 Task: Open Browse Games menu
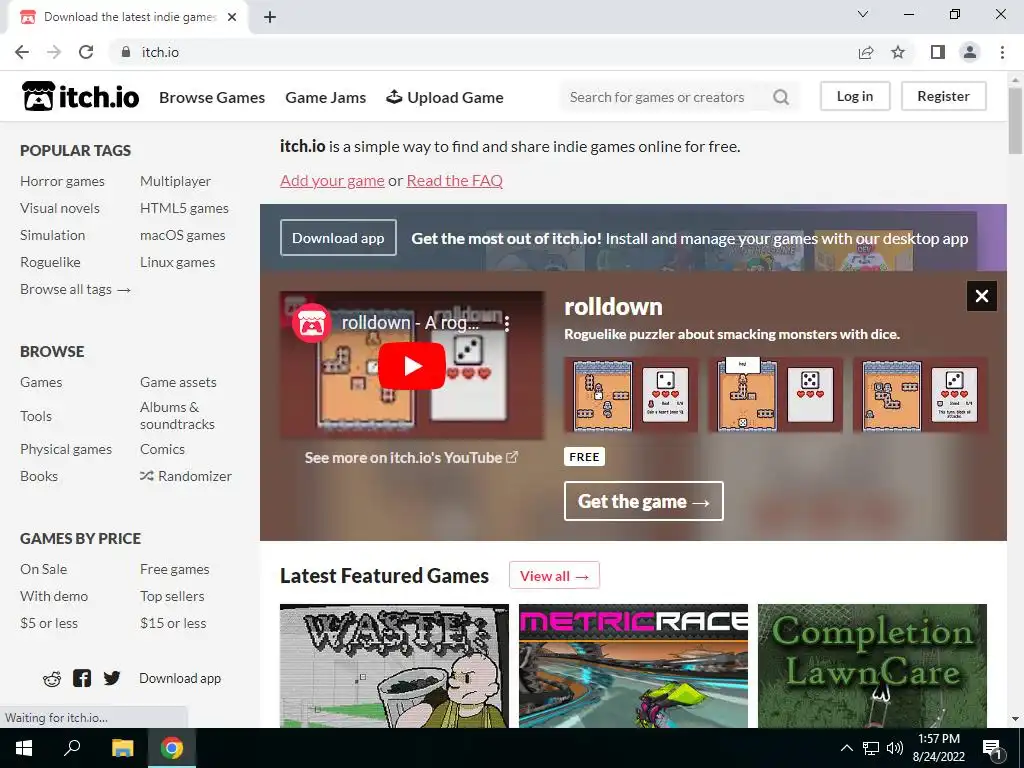pos(212,97)
